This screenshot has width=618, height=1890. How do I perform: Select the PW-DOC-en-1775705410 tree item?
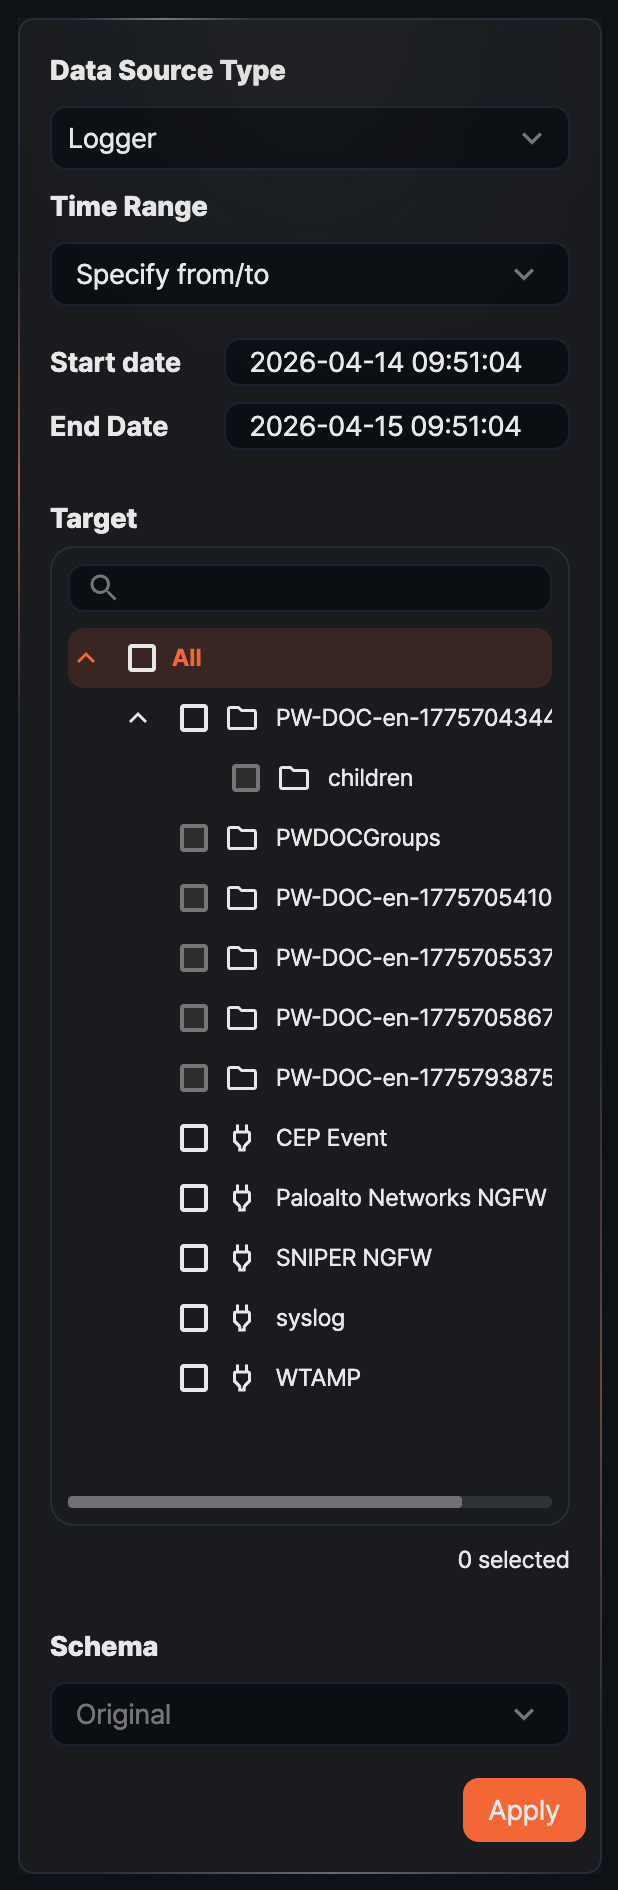point(413,898)
